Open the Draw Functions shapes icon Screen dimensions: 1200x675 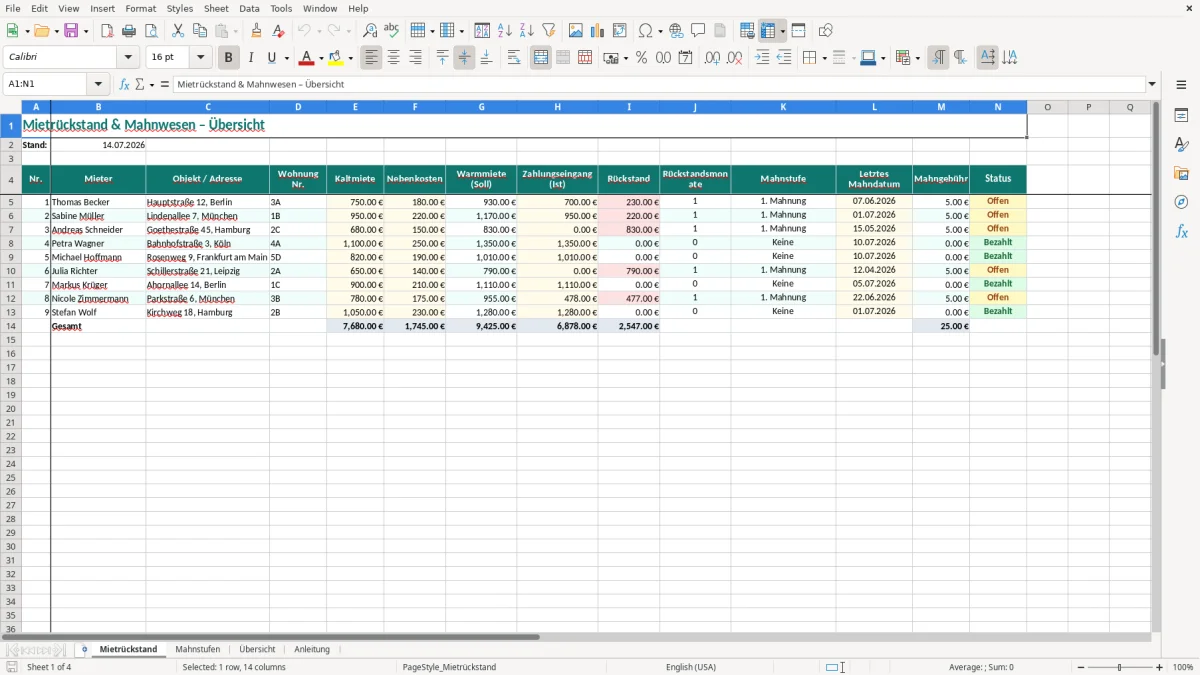click(x=826, y=31)
